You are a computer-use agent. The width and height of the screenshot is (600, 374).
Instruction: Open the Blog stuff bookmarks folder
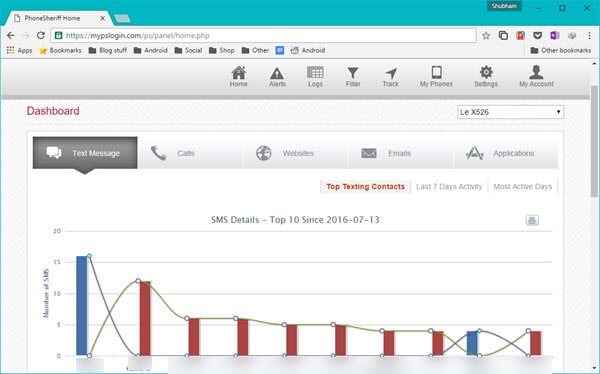pos(108,50)
